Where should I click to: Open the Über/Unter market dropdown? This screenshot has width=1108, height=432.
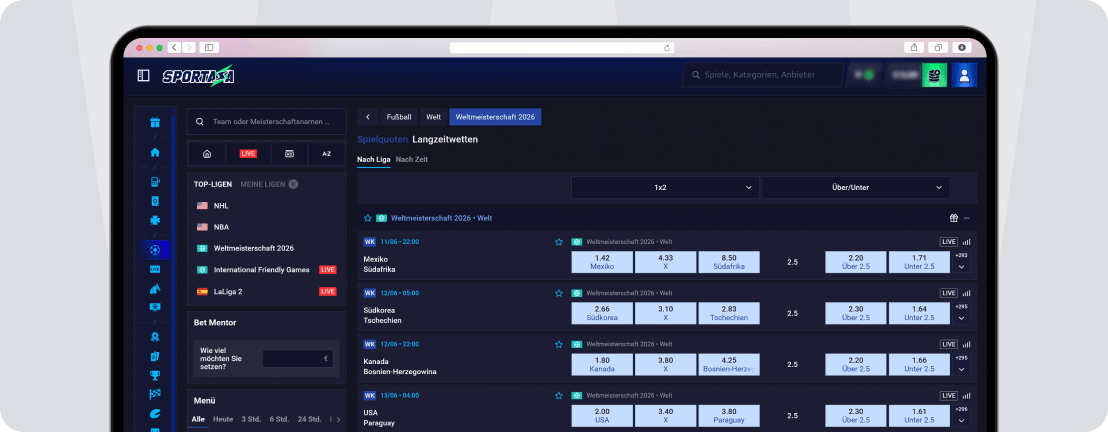coord(855,187)
